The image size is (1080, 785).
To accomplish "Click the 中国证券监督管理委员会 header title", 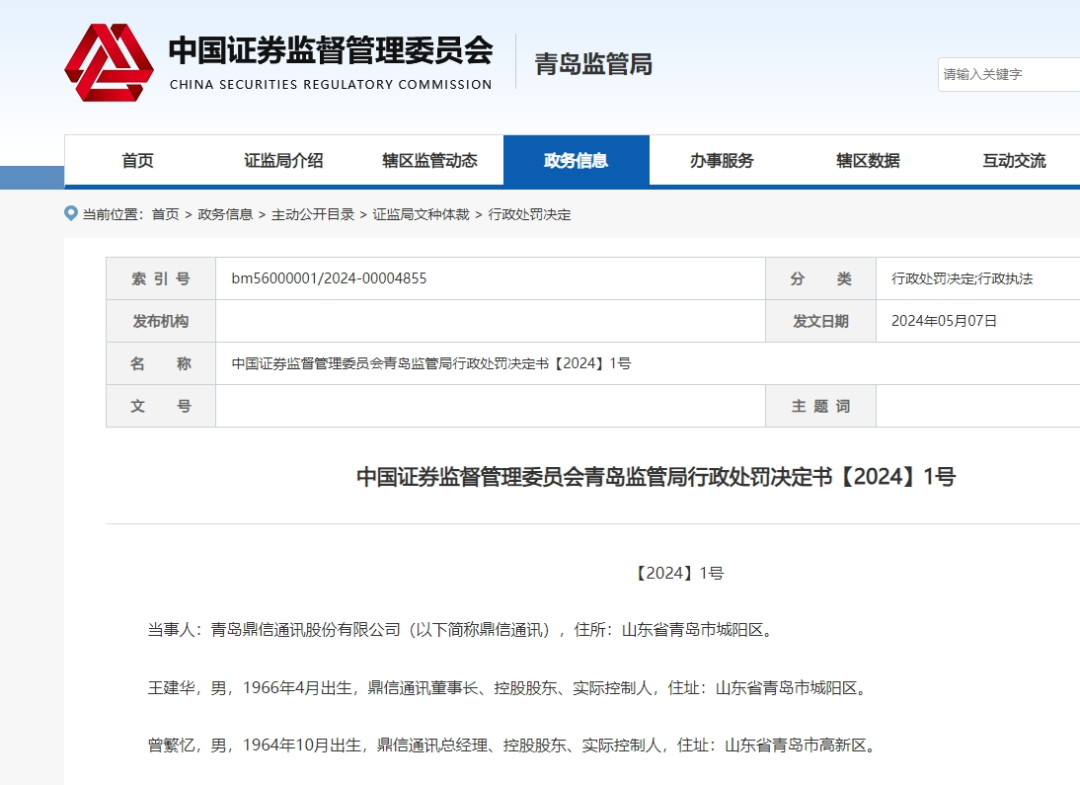I will click(x=331, y=50).
